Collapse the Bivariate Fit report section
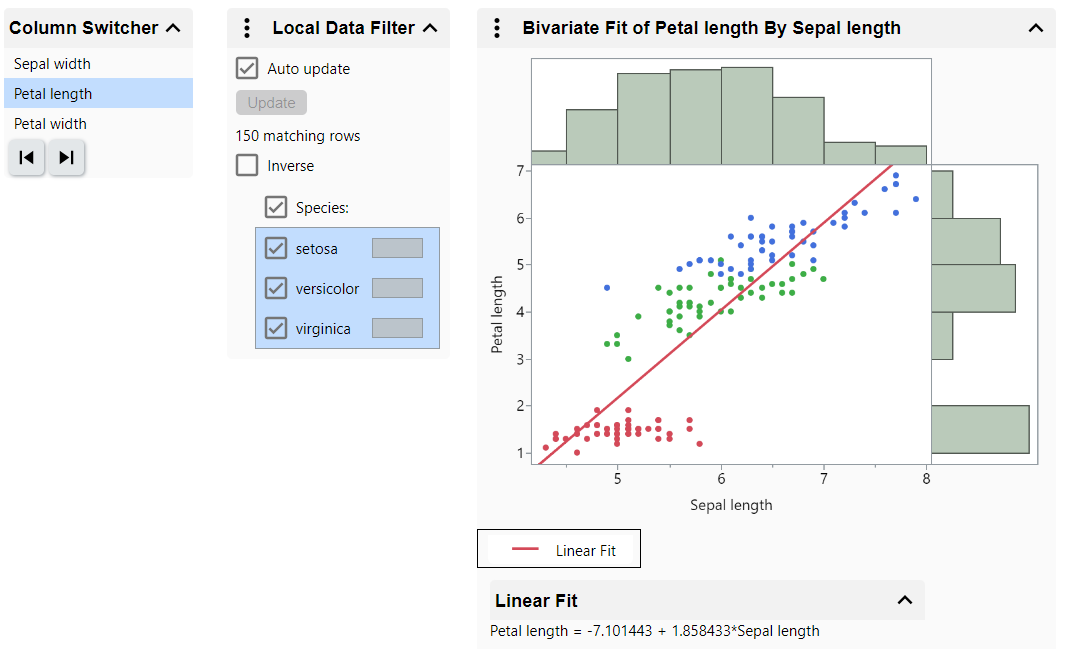Image resolution: width=1066 pixels, height=649 pixels. (x=1035, y=28)
